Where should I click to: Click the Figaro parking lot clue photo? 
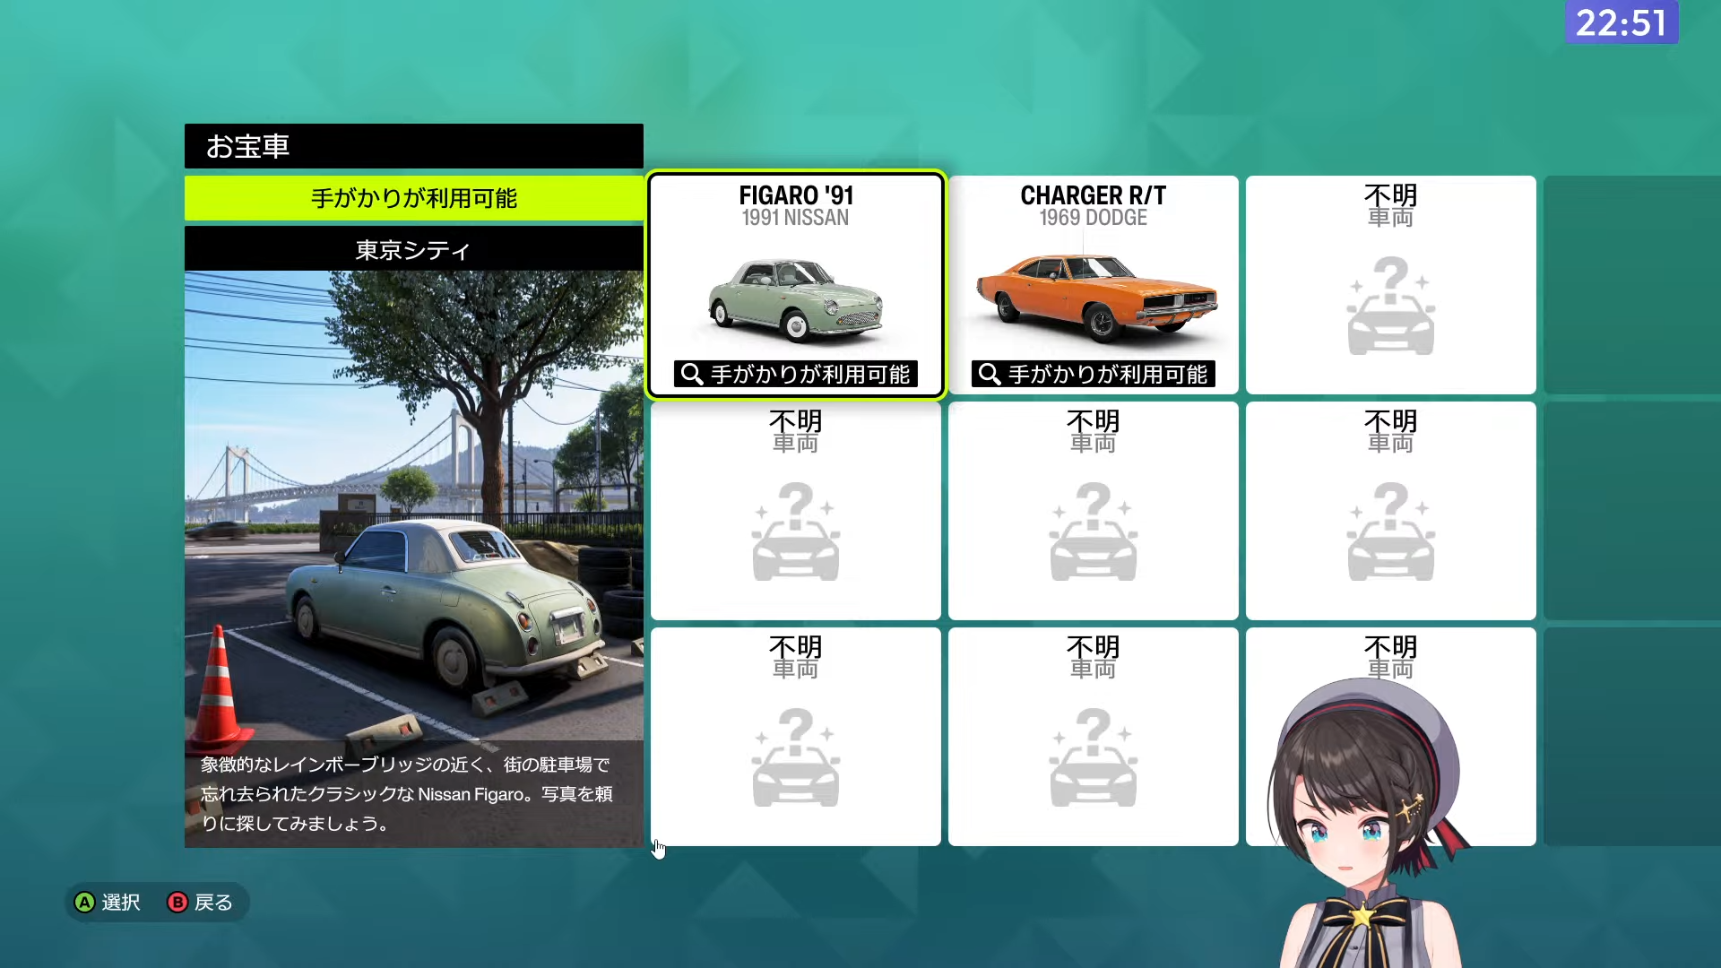(414, 506)
